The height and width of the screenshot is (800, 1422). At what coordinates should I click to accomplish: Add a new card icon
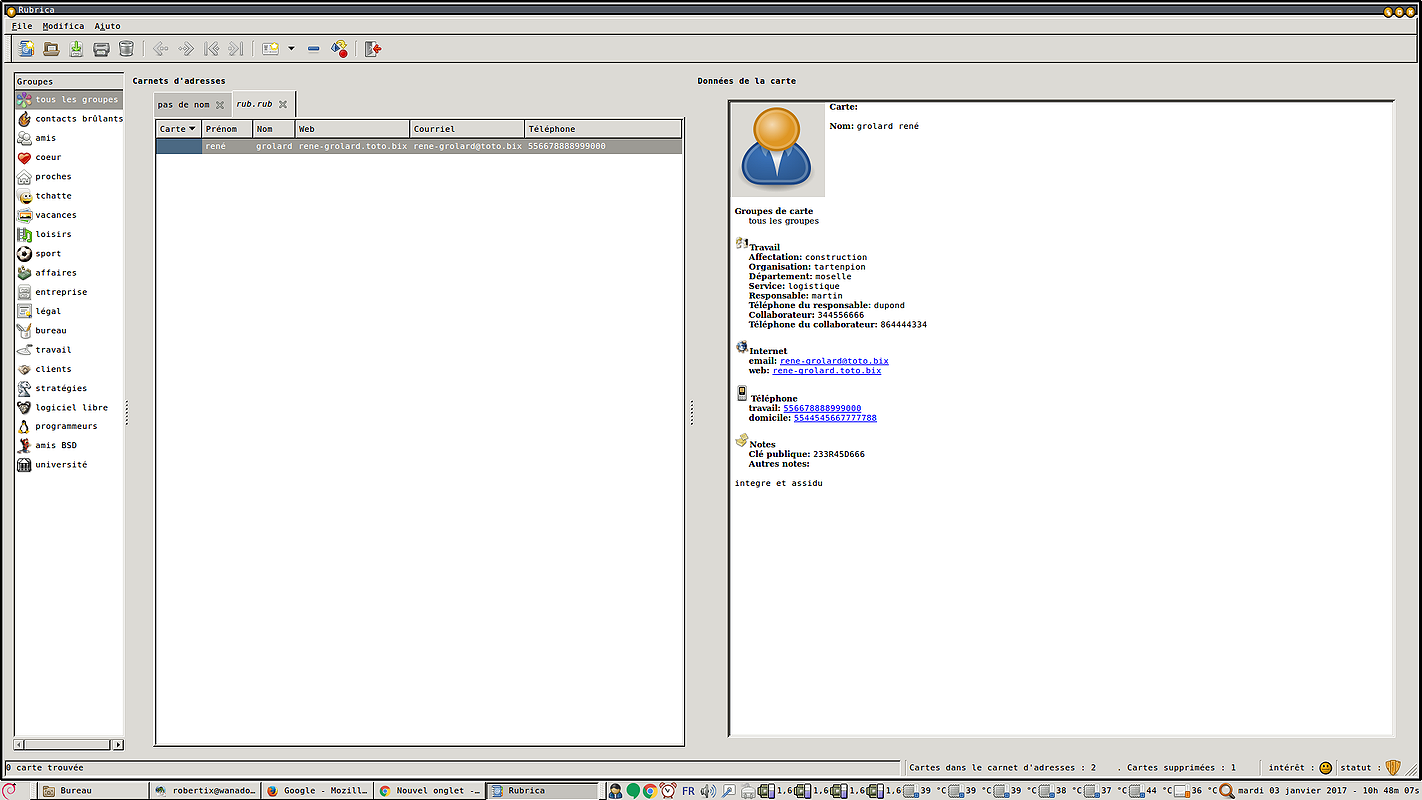pos(270,48)
